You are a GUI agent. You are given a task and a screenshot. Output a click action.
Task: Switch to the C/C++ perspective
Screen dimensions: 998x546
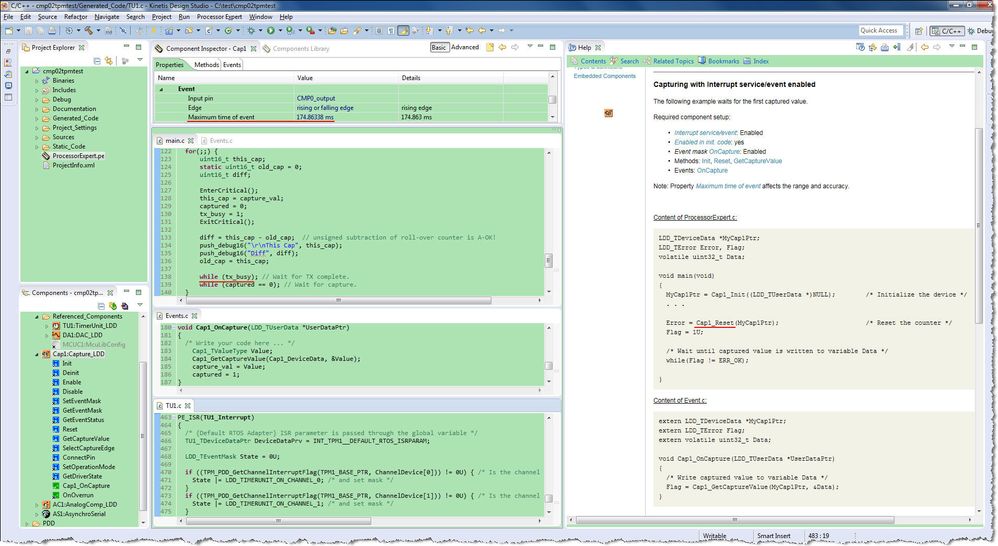click(x=947, y=31)
